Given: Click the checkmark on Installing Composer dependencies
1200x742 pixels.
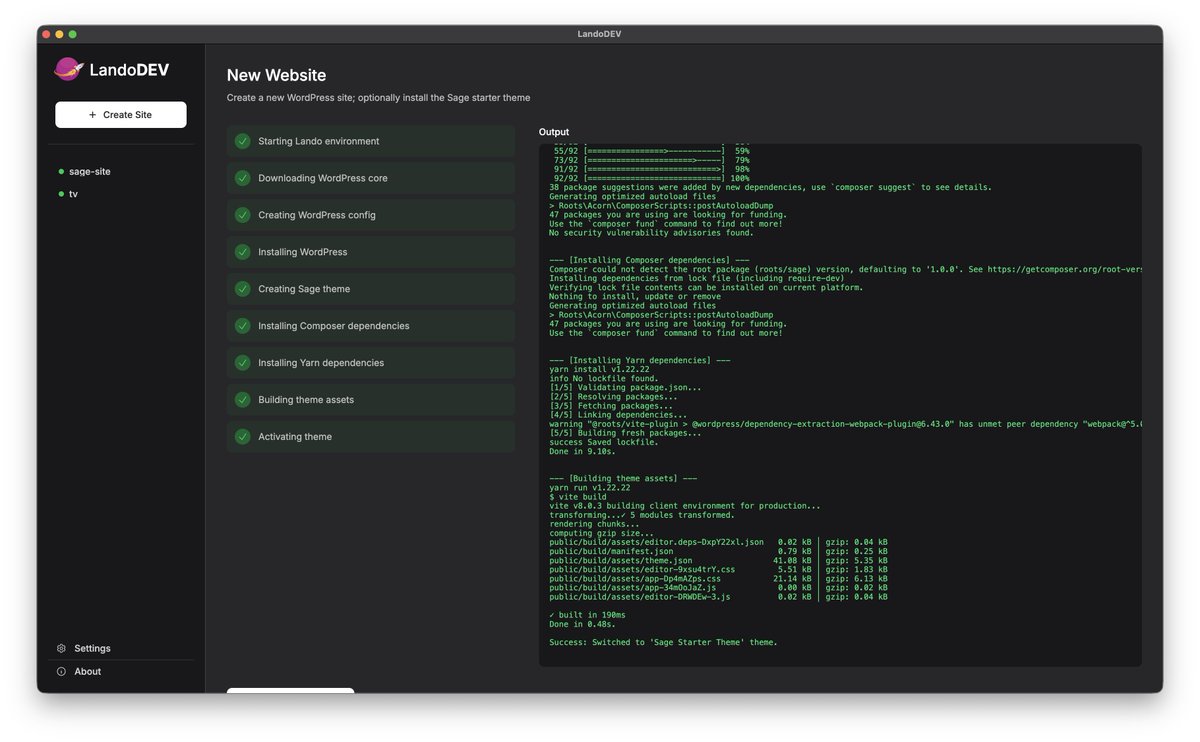Looking at the screenshot, I should (241, 325).
